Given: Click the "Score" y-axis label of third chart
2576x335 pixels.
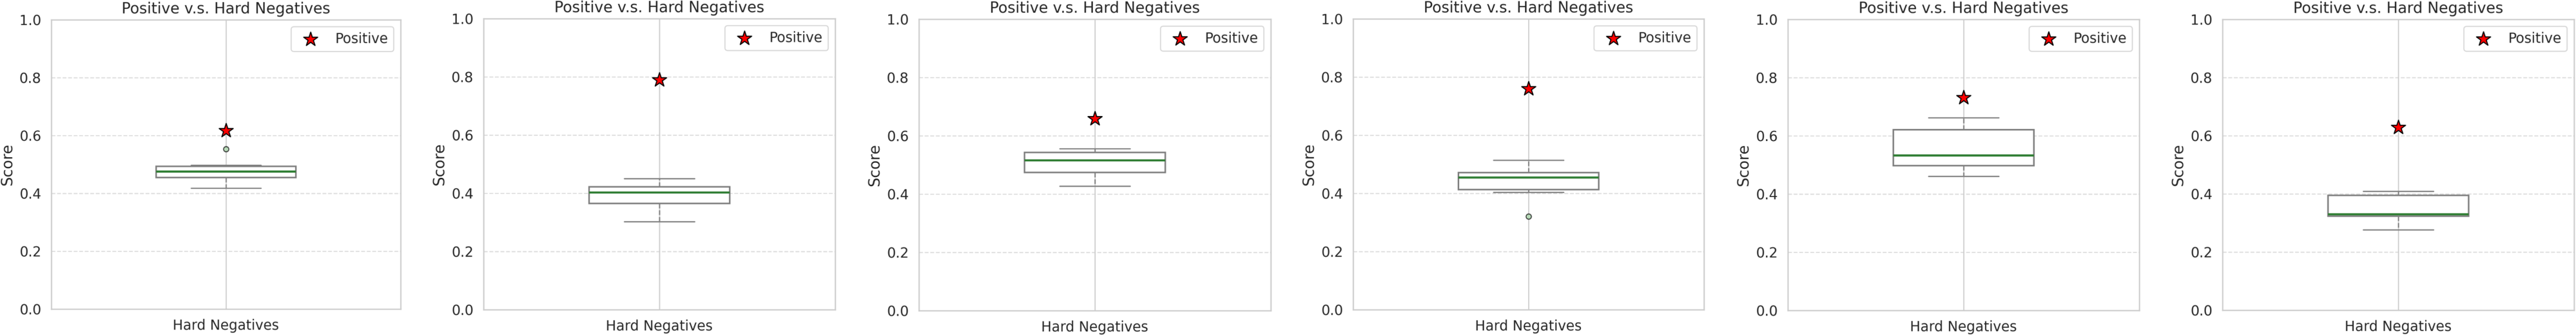Looking at the screenshot, I should tap(875, 165).
